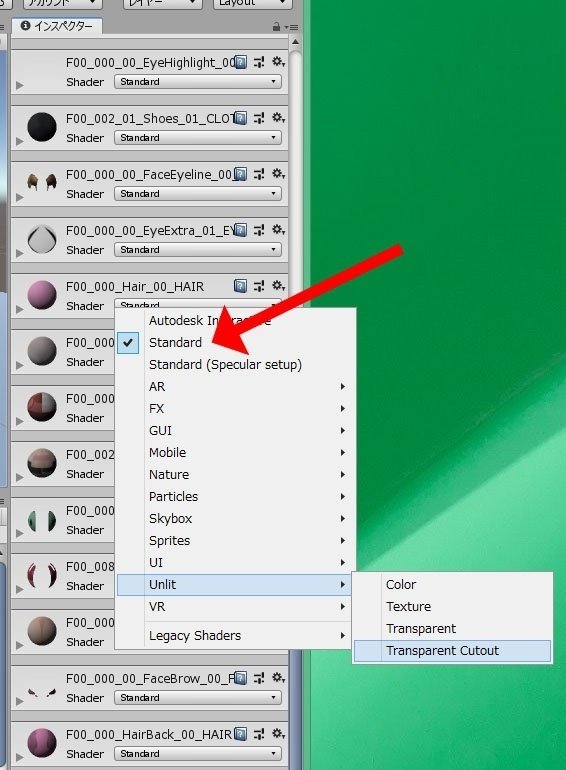Open the Layout dropdown in toolbar
The height and width of the screenshot is (770, 566).
click(252, 3)
